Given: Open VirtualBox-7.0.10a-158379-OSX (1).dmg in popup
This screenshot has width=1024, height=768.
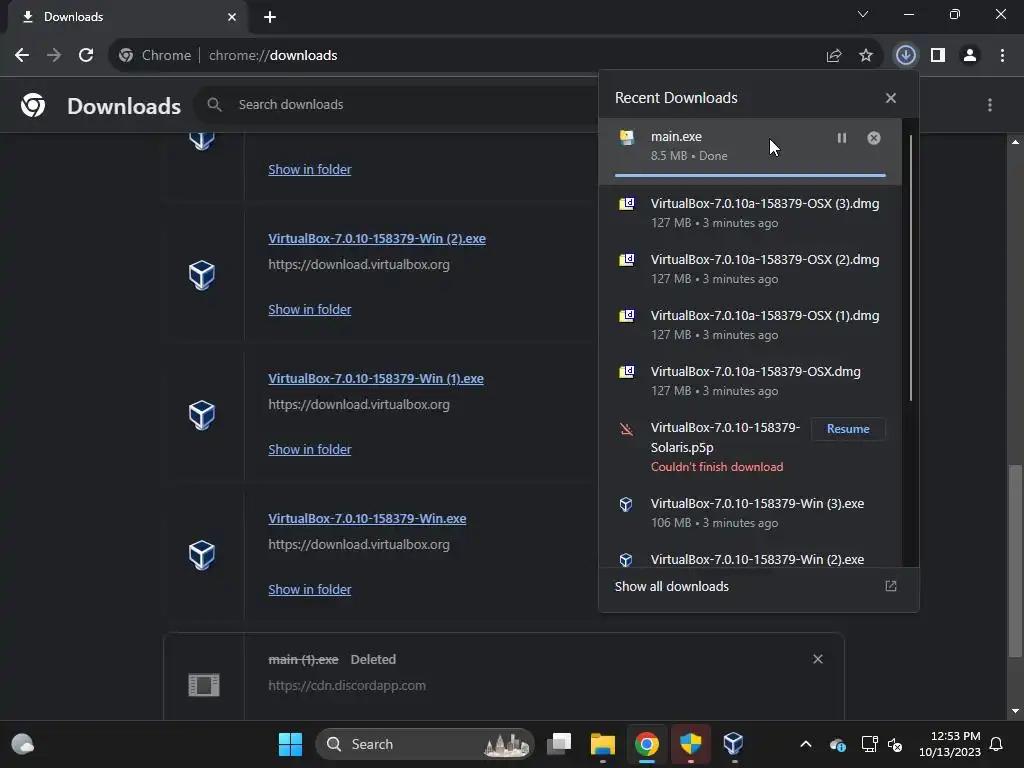Looking at the screenshot, I should [x=750, y=325].
